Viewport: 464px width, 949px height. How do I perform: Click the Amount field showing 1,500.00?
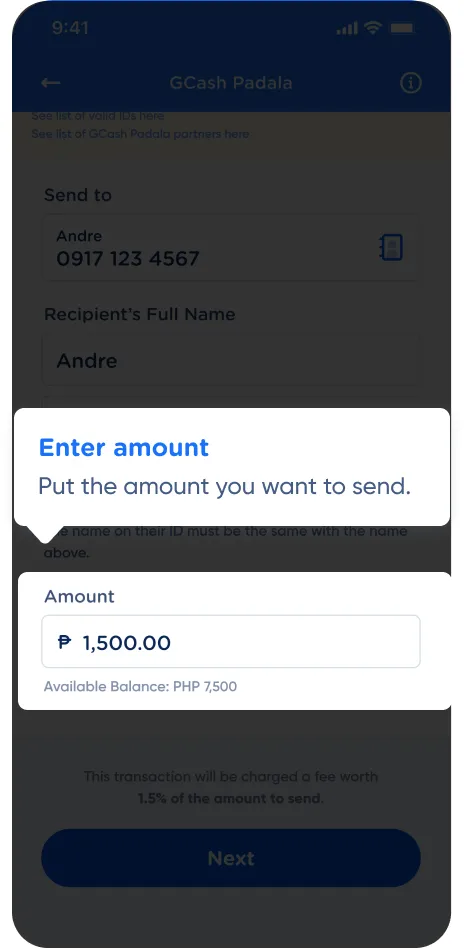click(230, 642)
